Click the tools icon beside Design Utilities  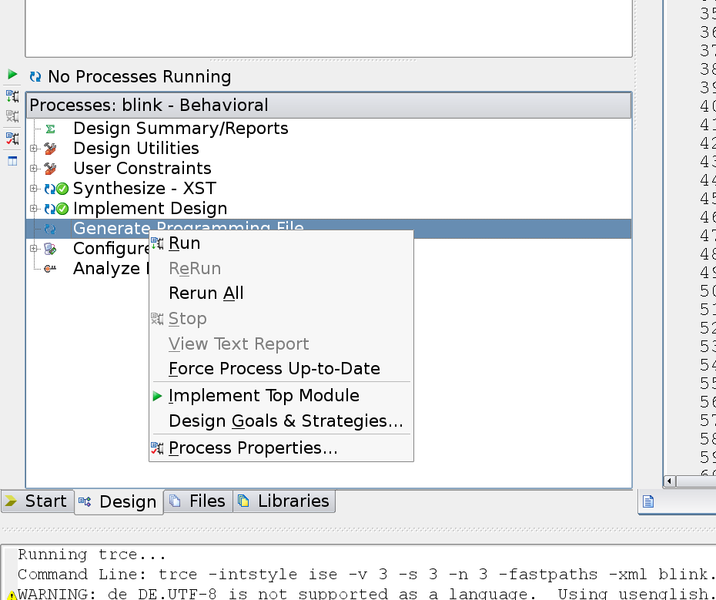(x=50, y=149)
